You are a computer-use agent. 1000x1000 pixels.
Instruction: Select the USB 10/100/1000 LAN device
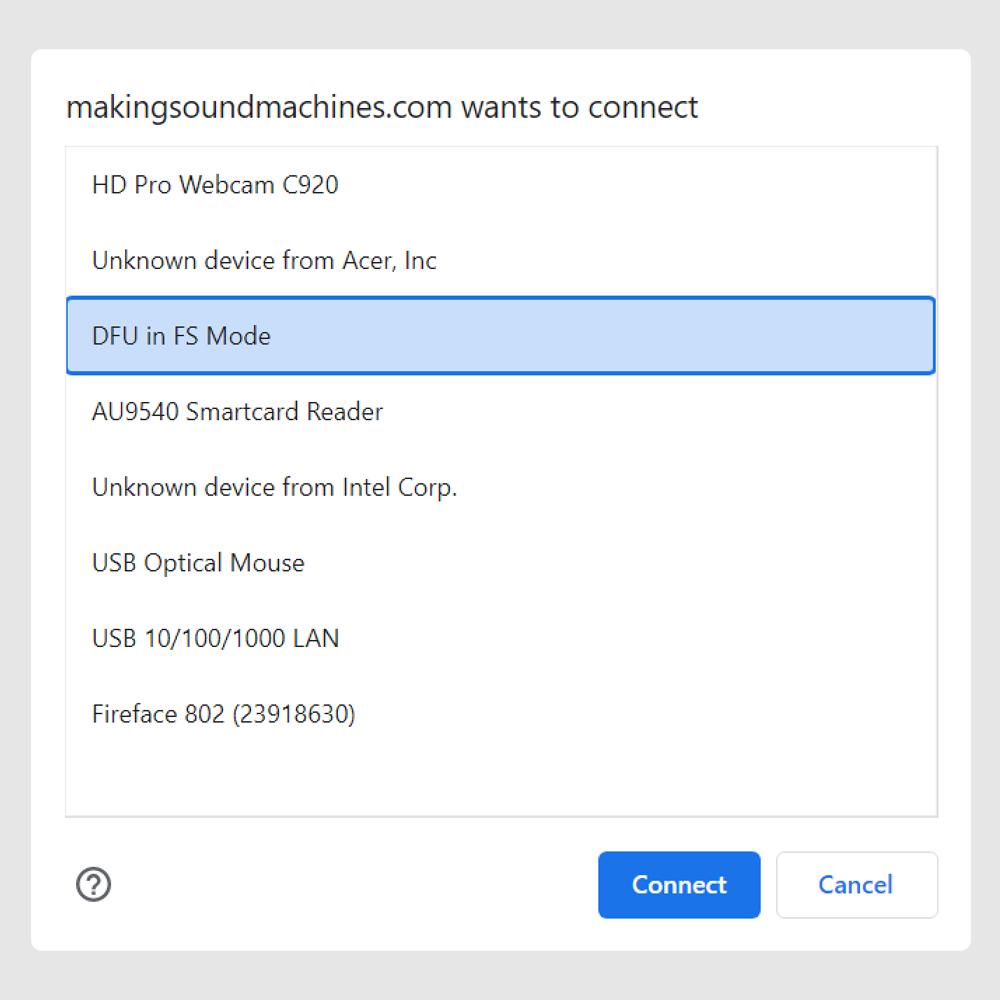coord(215,638)
